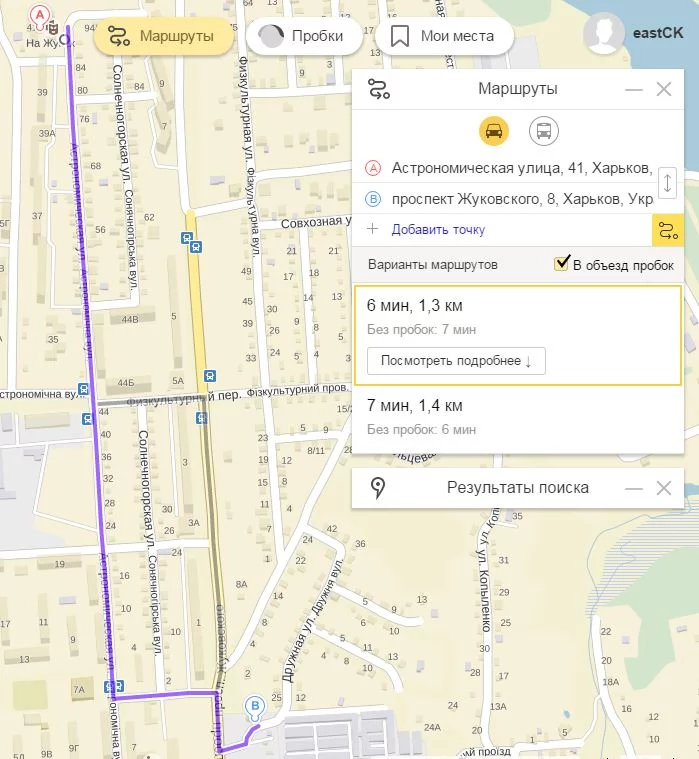This screenshot has width=699, height=759.
Task: Click the destination field проспект Жуковского, 8
Action: 522,199
